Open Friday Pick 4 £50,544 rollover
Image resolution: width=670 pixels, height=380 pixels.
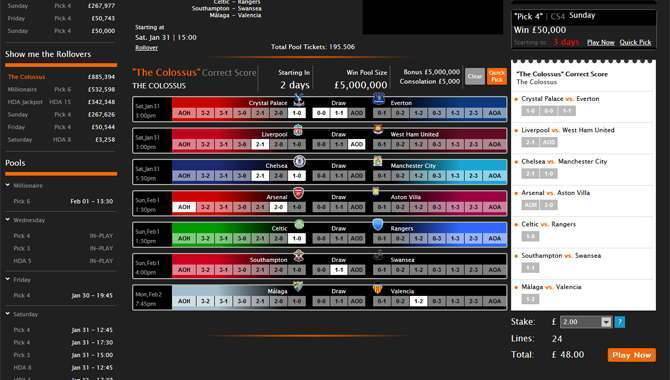pos(61,127)
